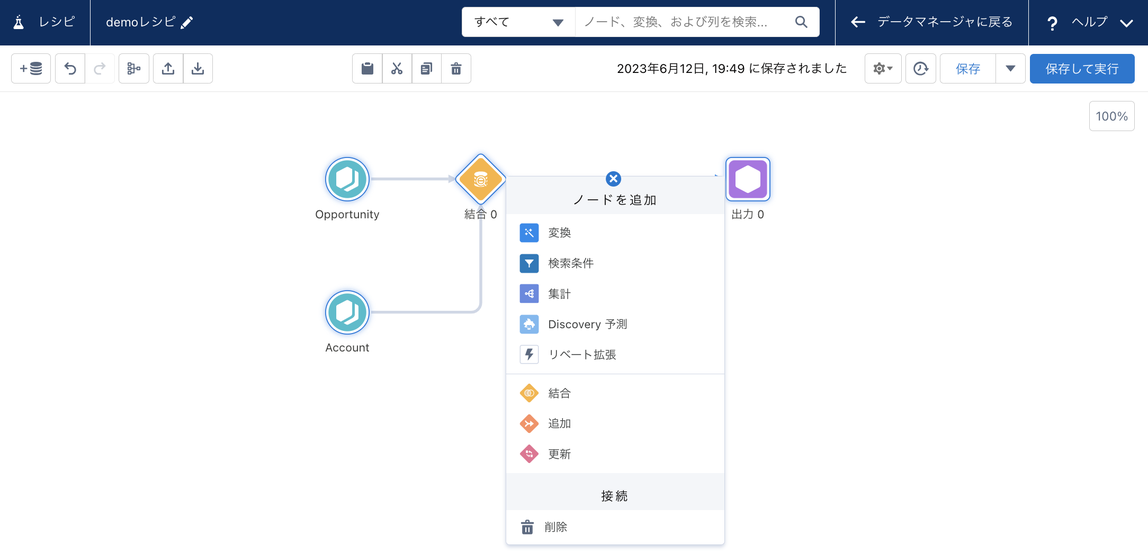Click the demoレシピ recipe title
1148x555 pixels.
(x=141, y=22)
